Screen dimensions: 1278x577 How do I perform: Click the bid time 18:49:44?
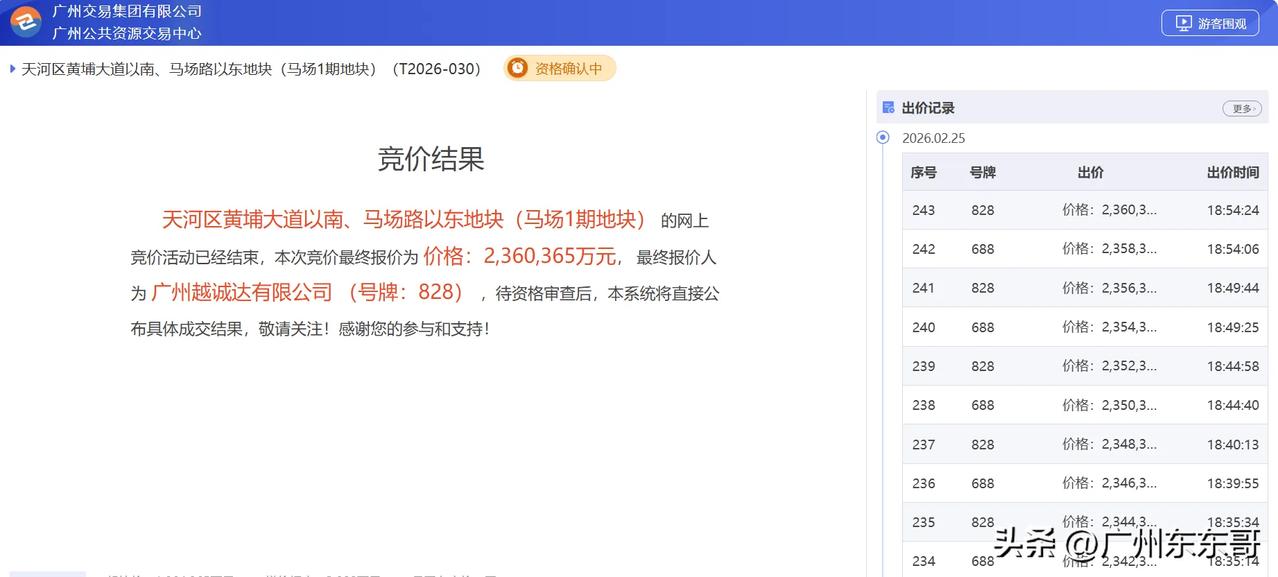click(1232, 288)
